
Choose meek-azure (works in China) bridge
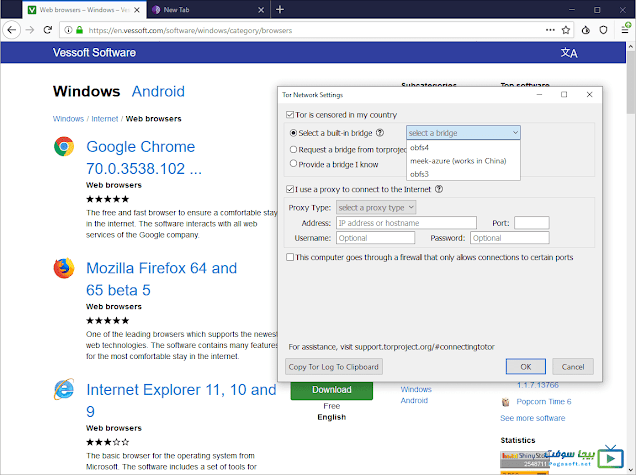[x=463, y=161]
